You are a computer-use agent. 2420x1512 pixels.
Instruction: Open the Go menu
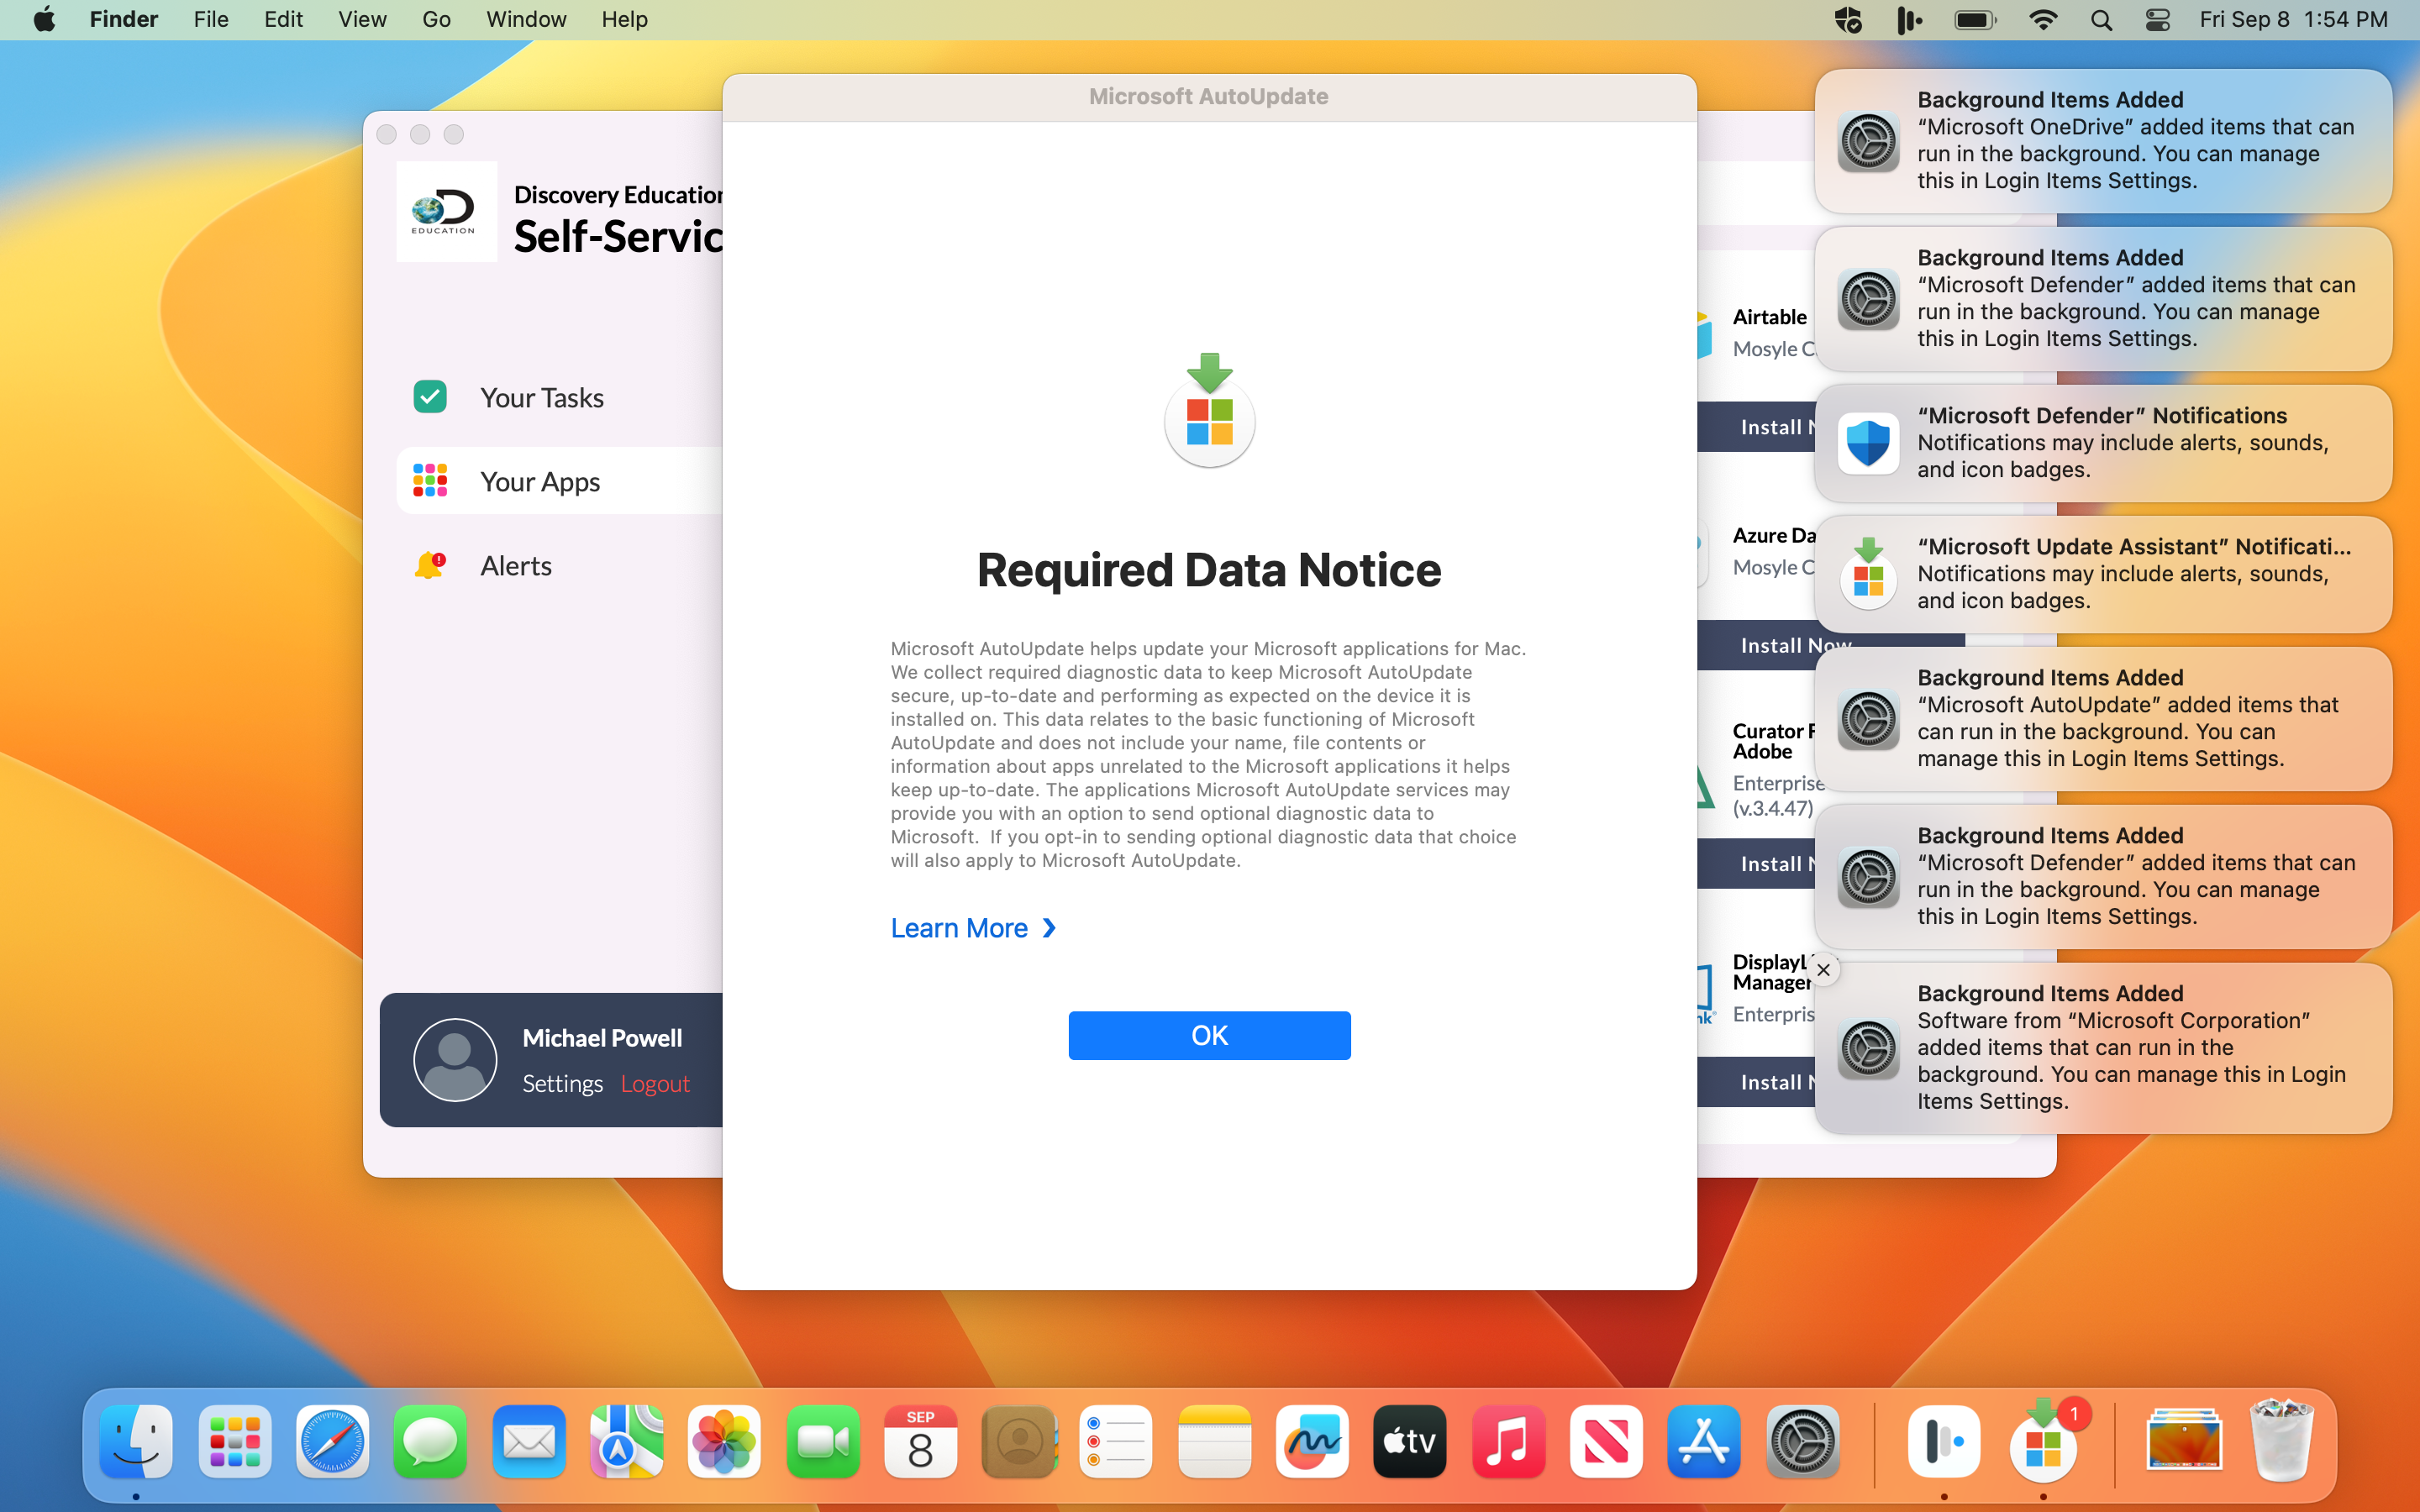436,20
